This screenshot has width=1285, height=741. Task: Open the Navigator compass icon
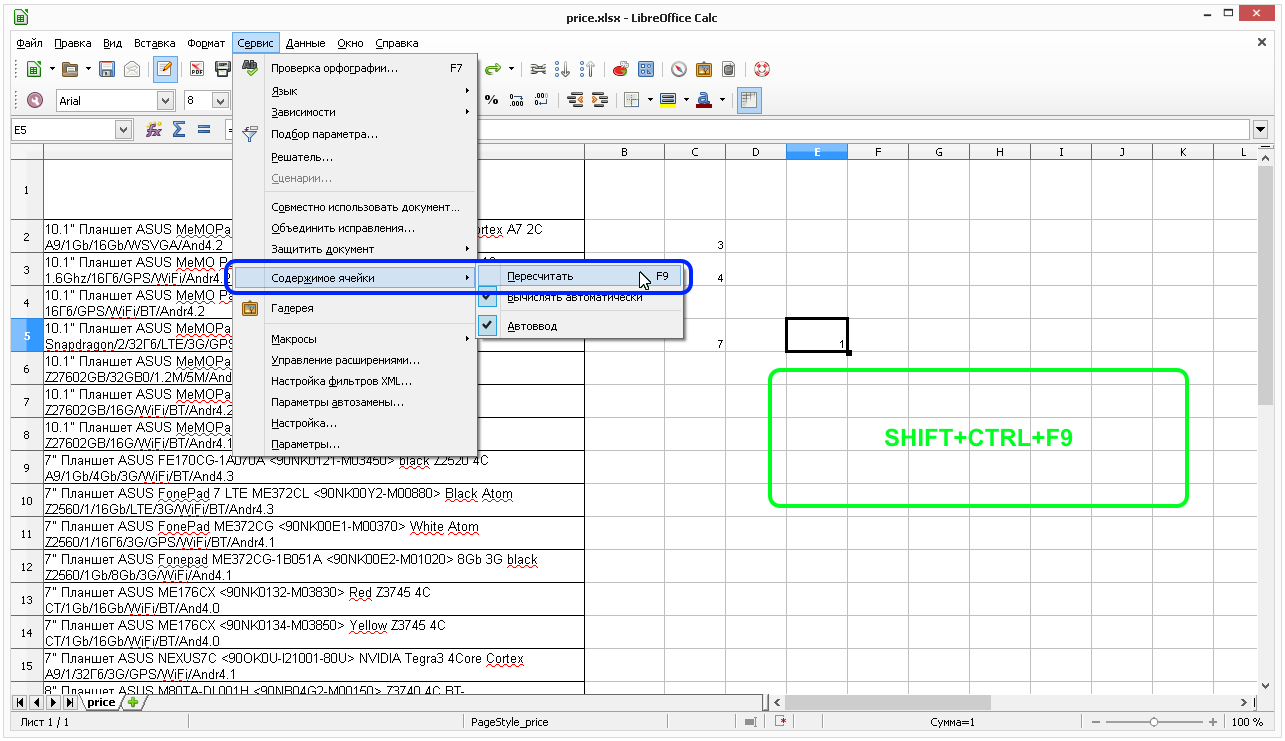[679, 70]
